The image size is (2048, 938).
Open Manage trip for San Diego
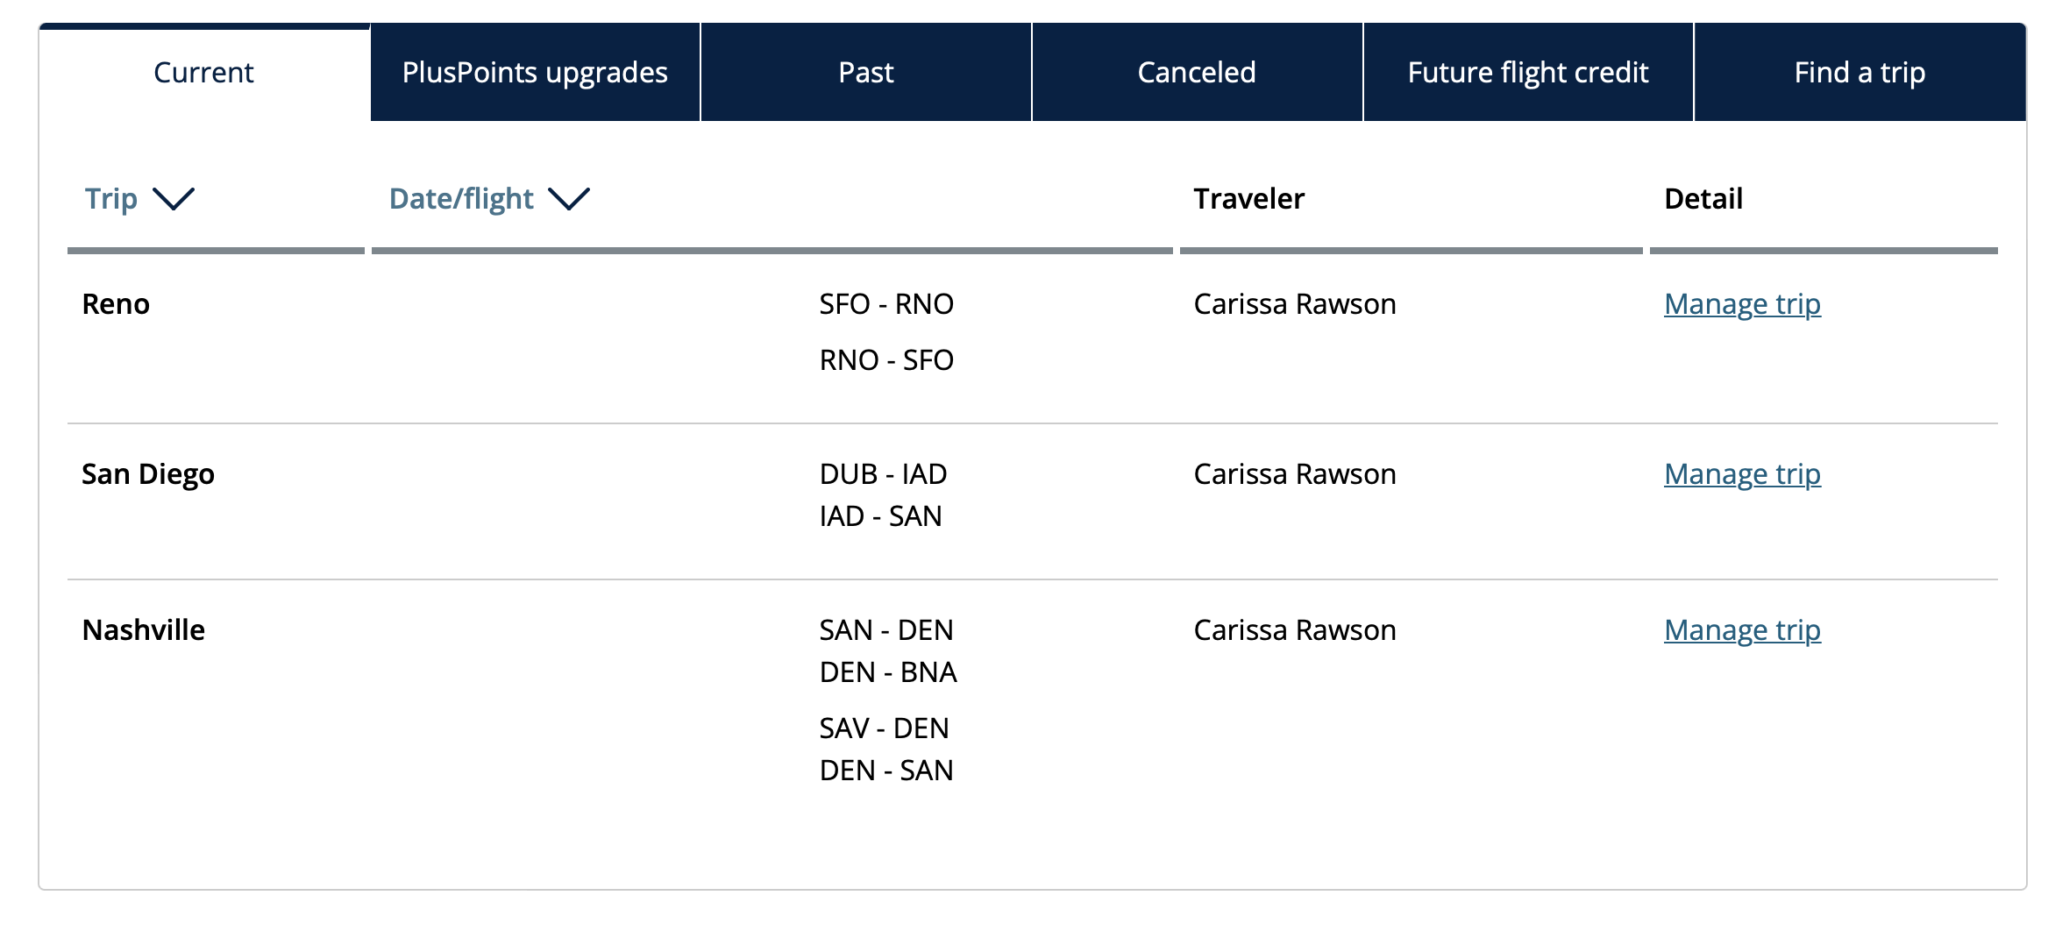1741,473
